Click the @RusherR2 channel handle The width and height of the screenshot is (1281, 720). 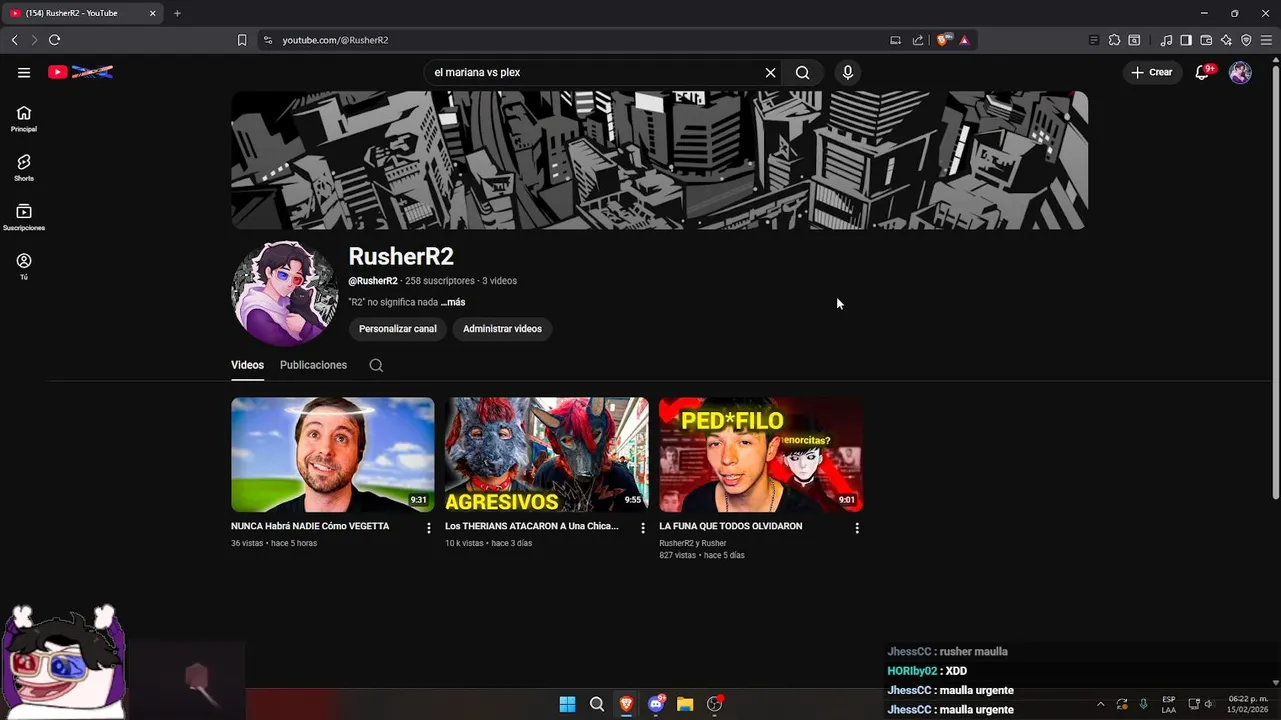pos(373,281)
